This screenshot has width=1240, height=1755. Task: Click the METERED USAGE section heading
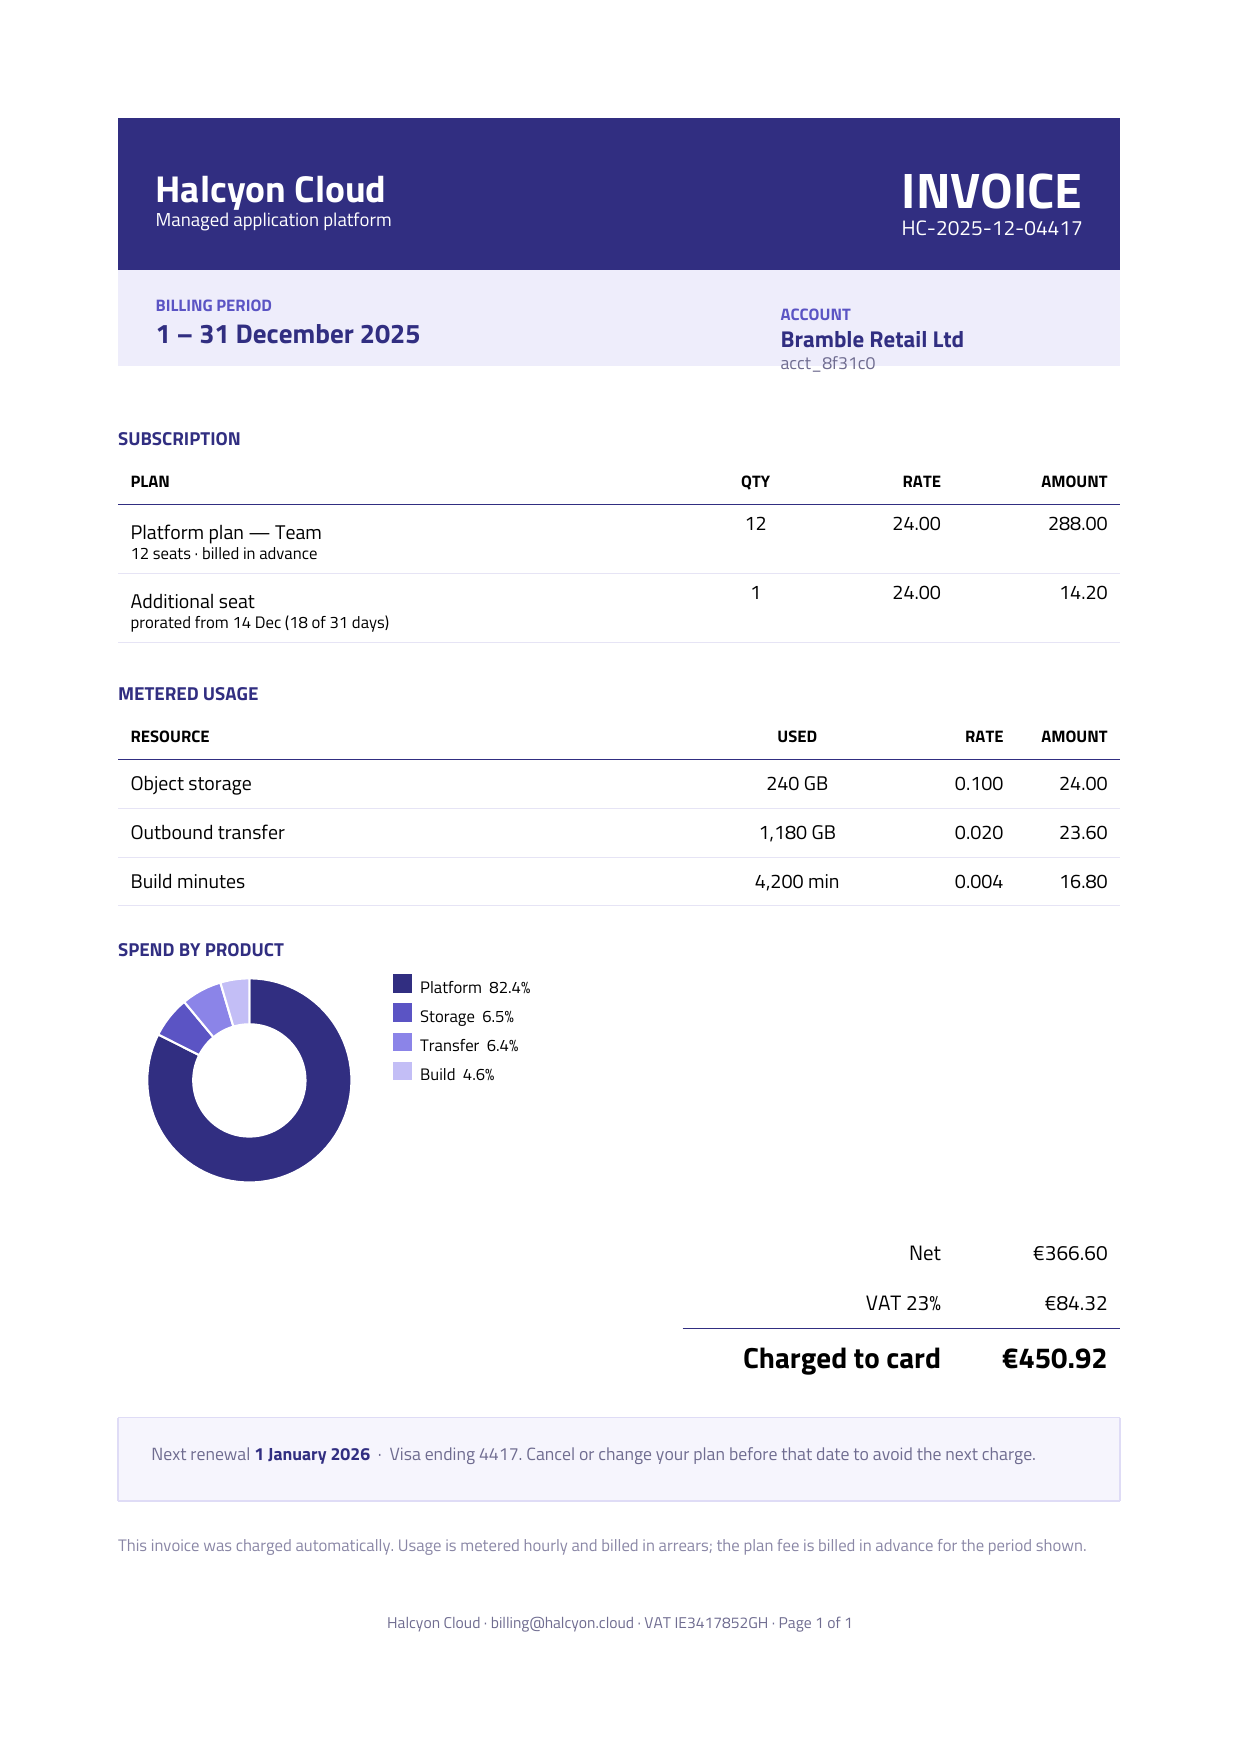(188, 694)
